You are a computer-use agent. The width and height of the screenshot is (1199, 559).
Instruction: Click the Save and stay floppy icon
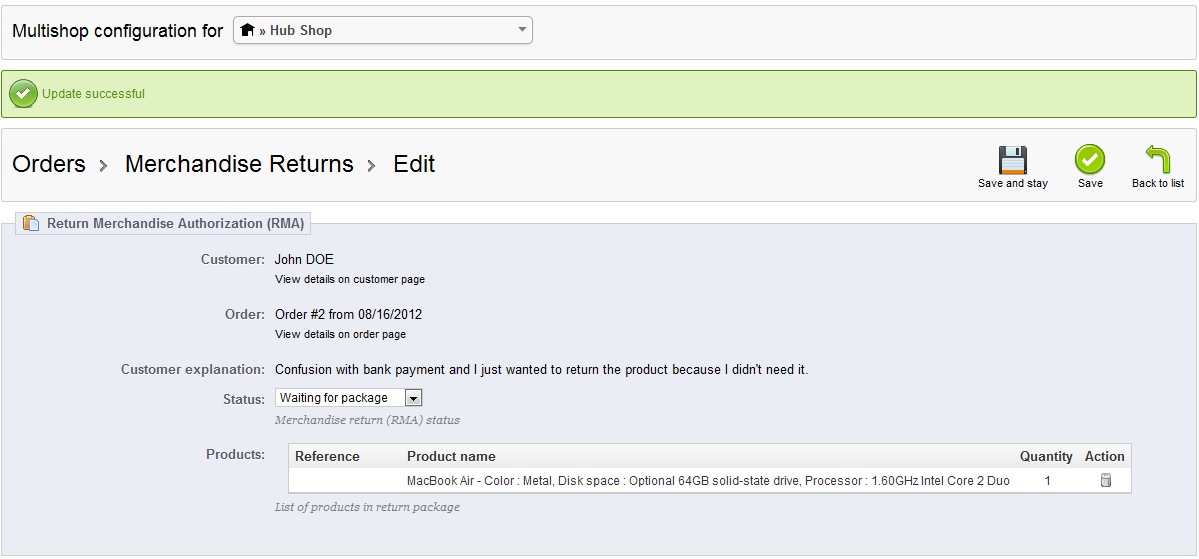tap(1013, 160)
